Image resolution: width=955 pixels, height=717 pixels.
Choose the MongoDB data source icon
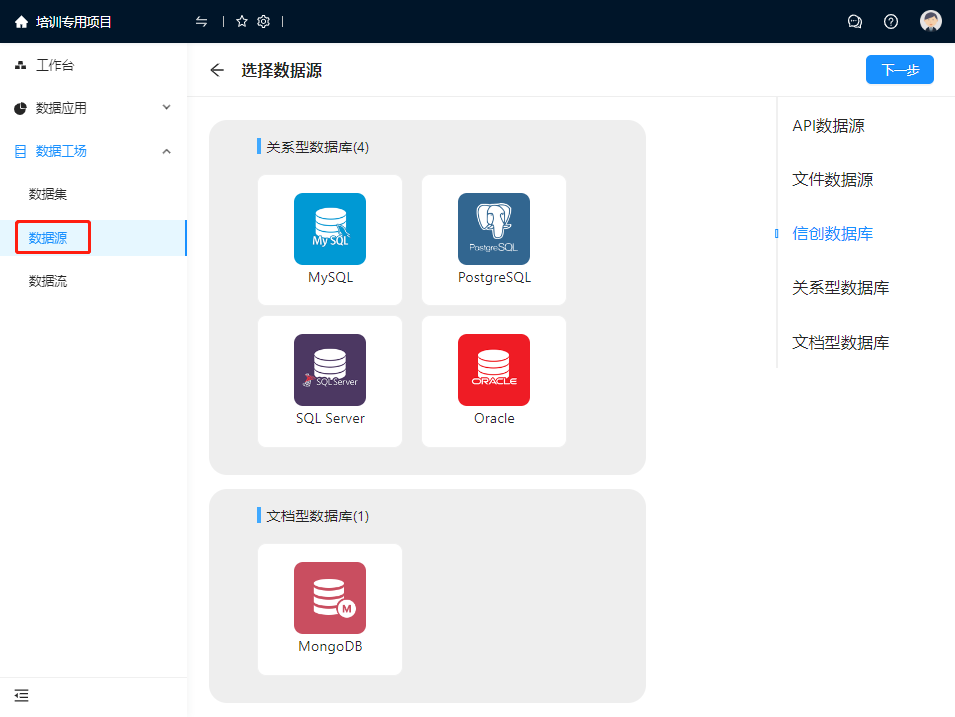(x=330, y=598)
